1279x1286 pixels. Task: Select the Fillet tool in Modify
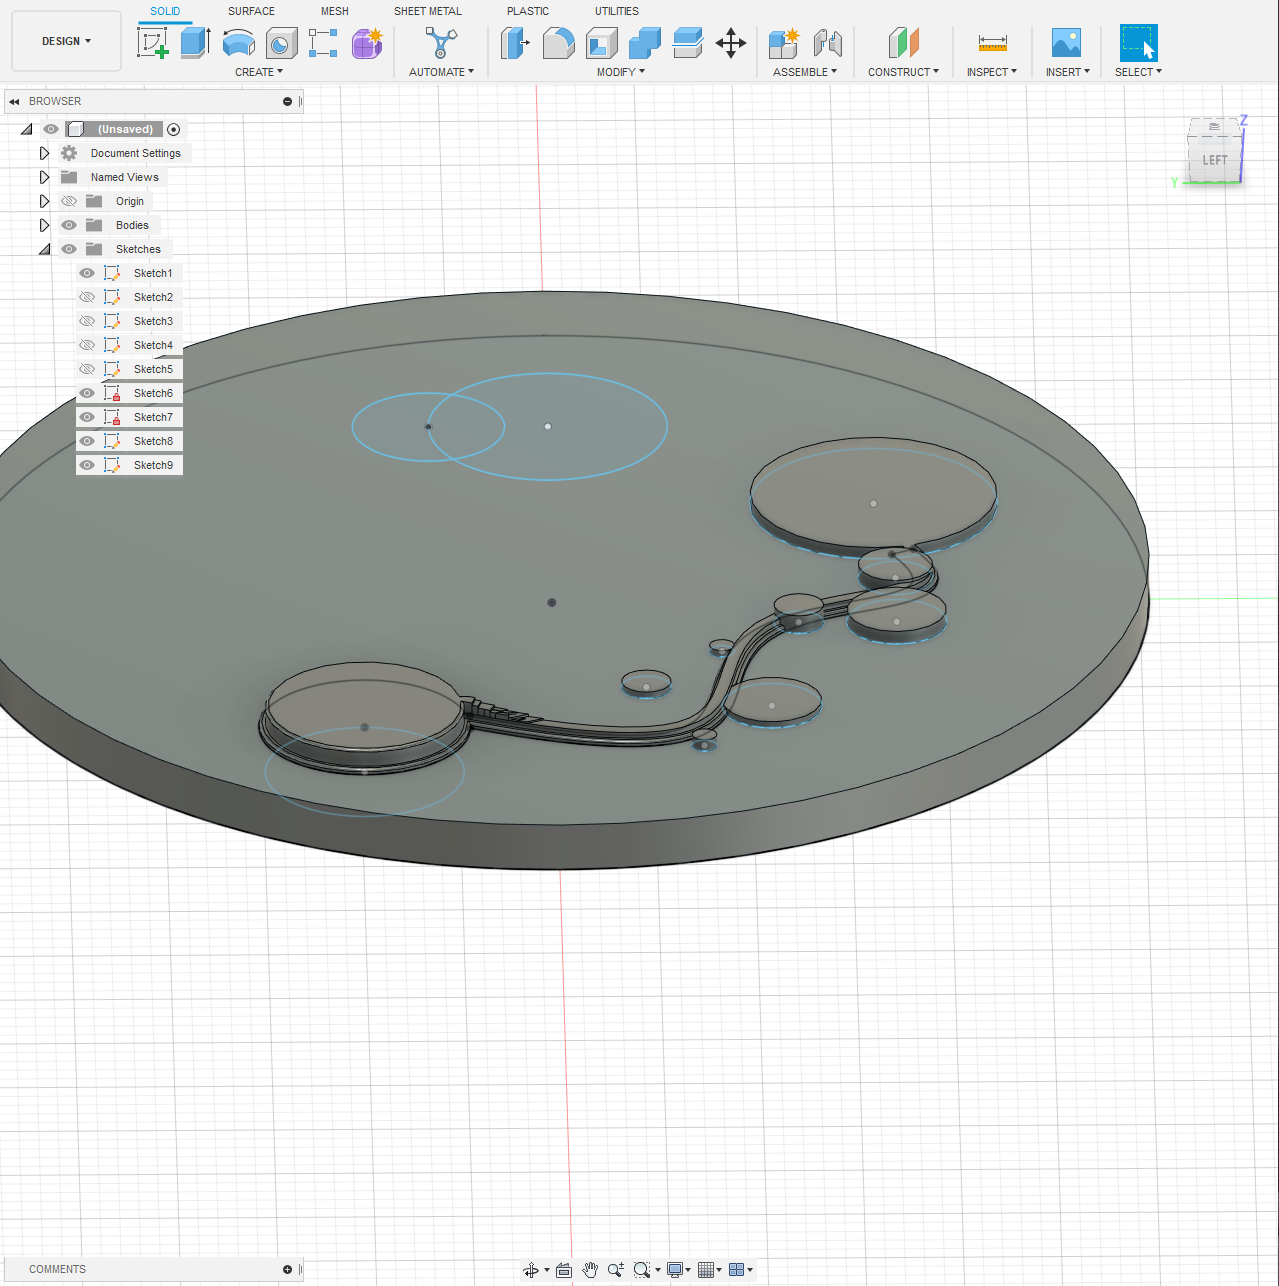click(x=559, y=43)
